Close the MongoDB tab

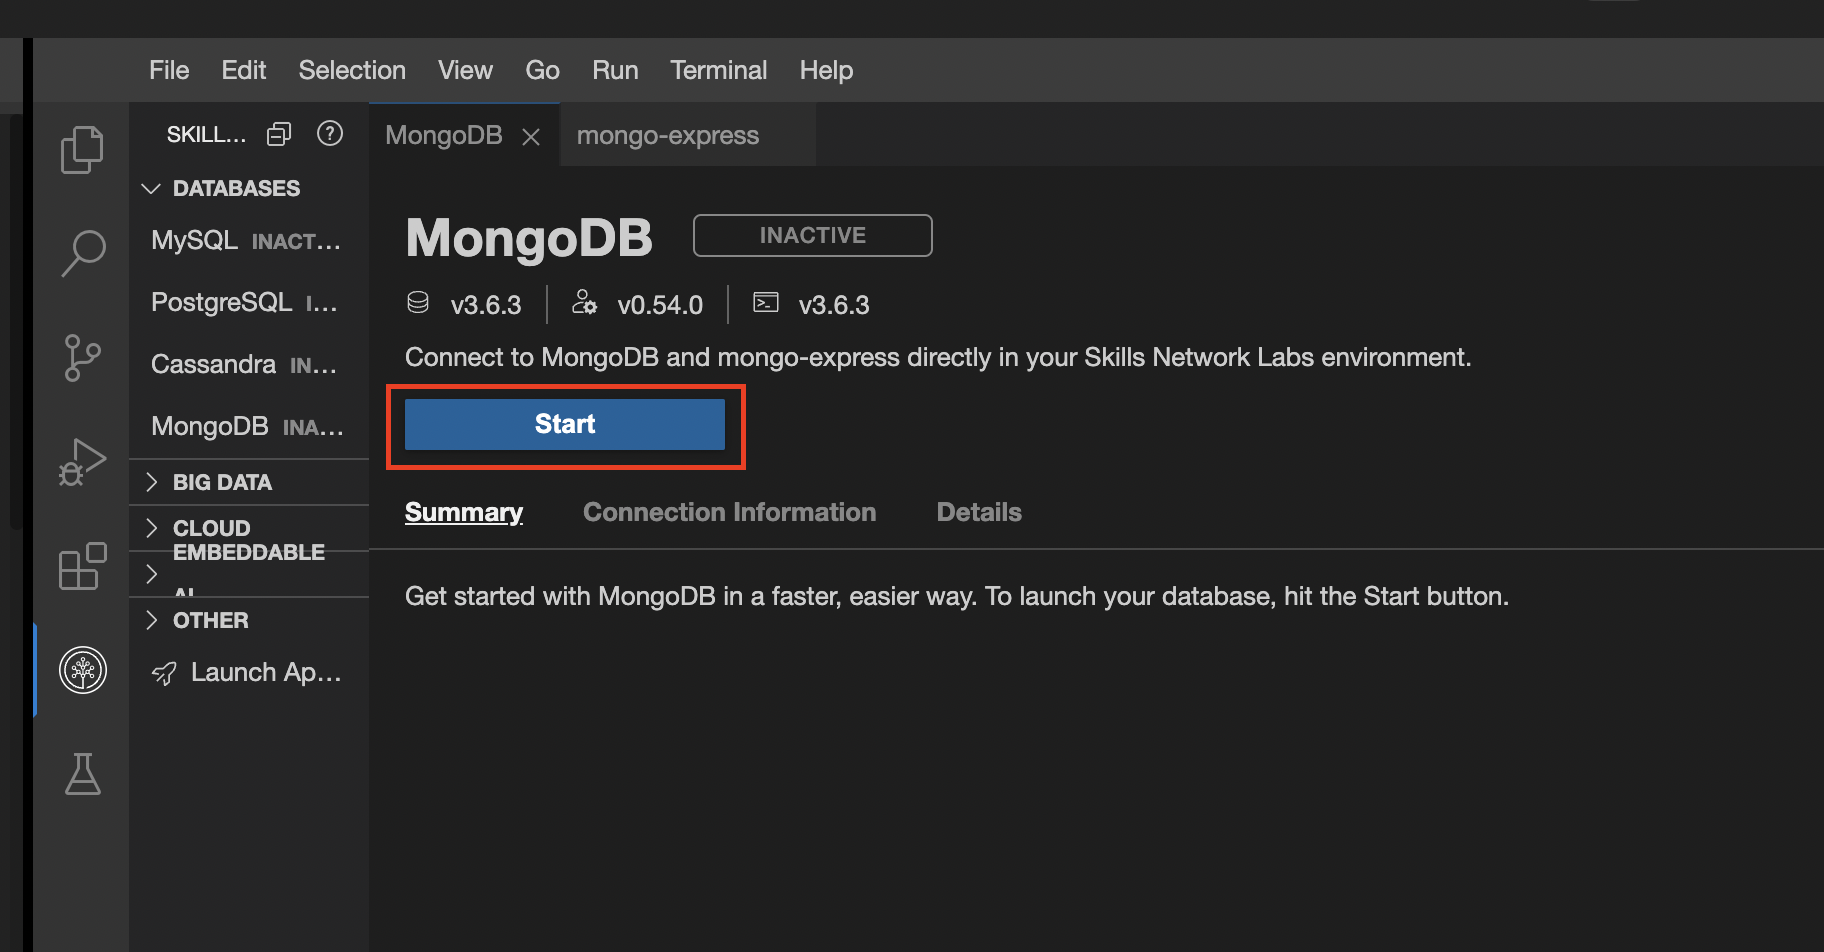point(531,137)
